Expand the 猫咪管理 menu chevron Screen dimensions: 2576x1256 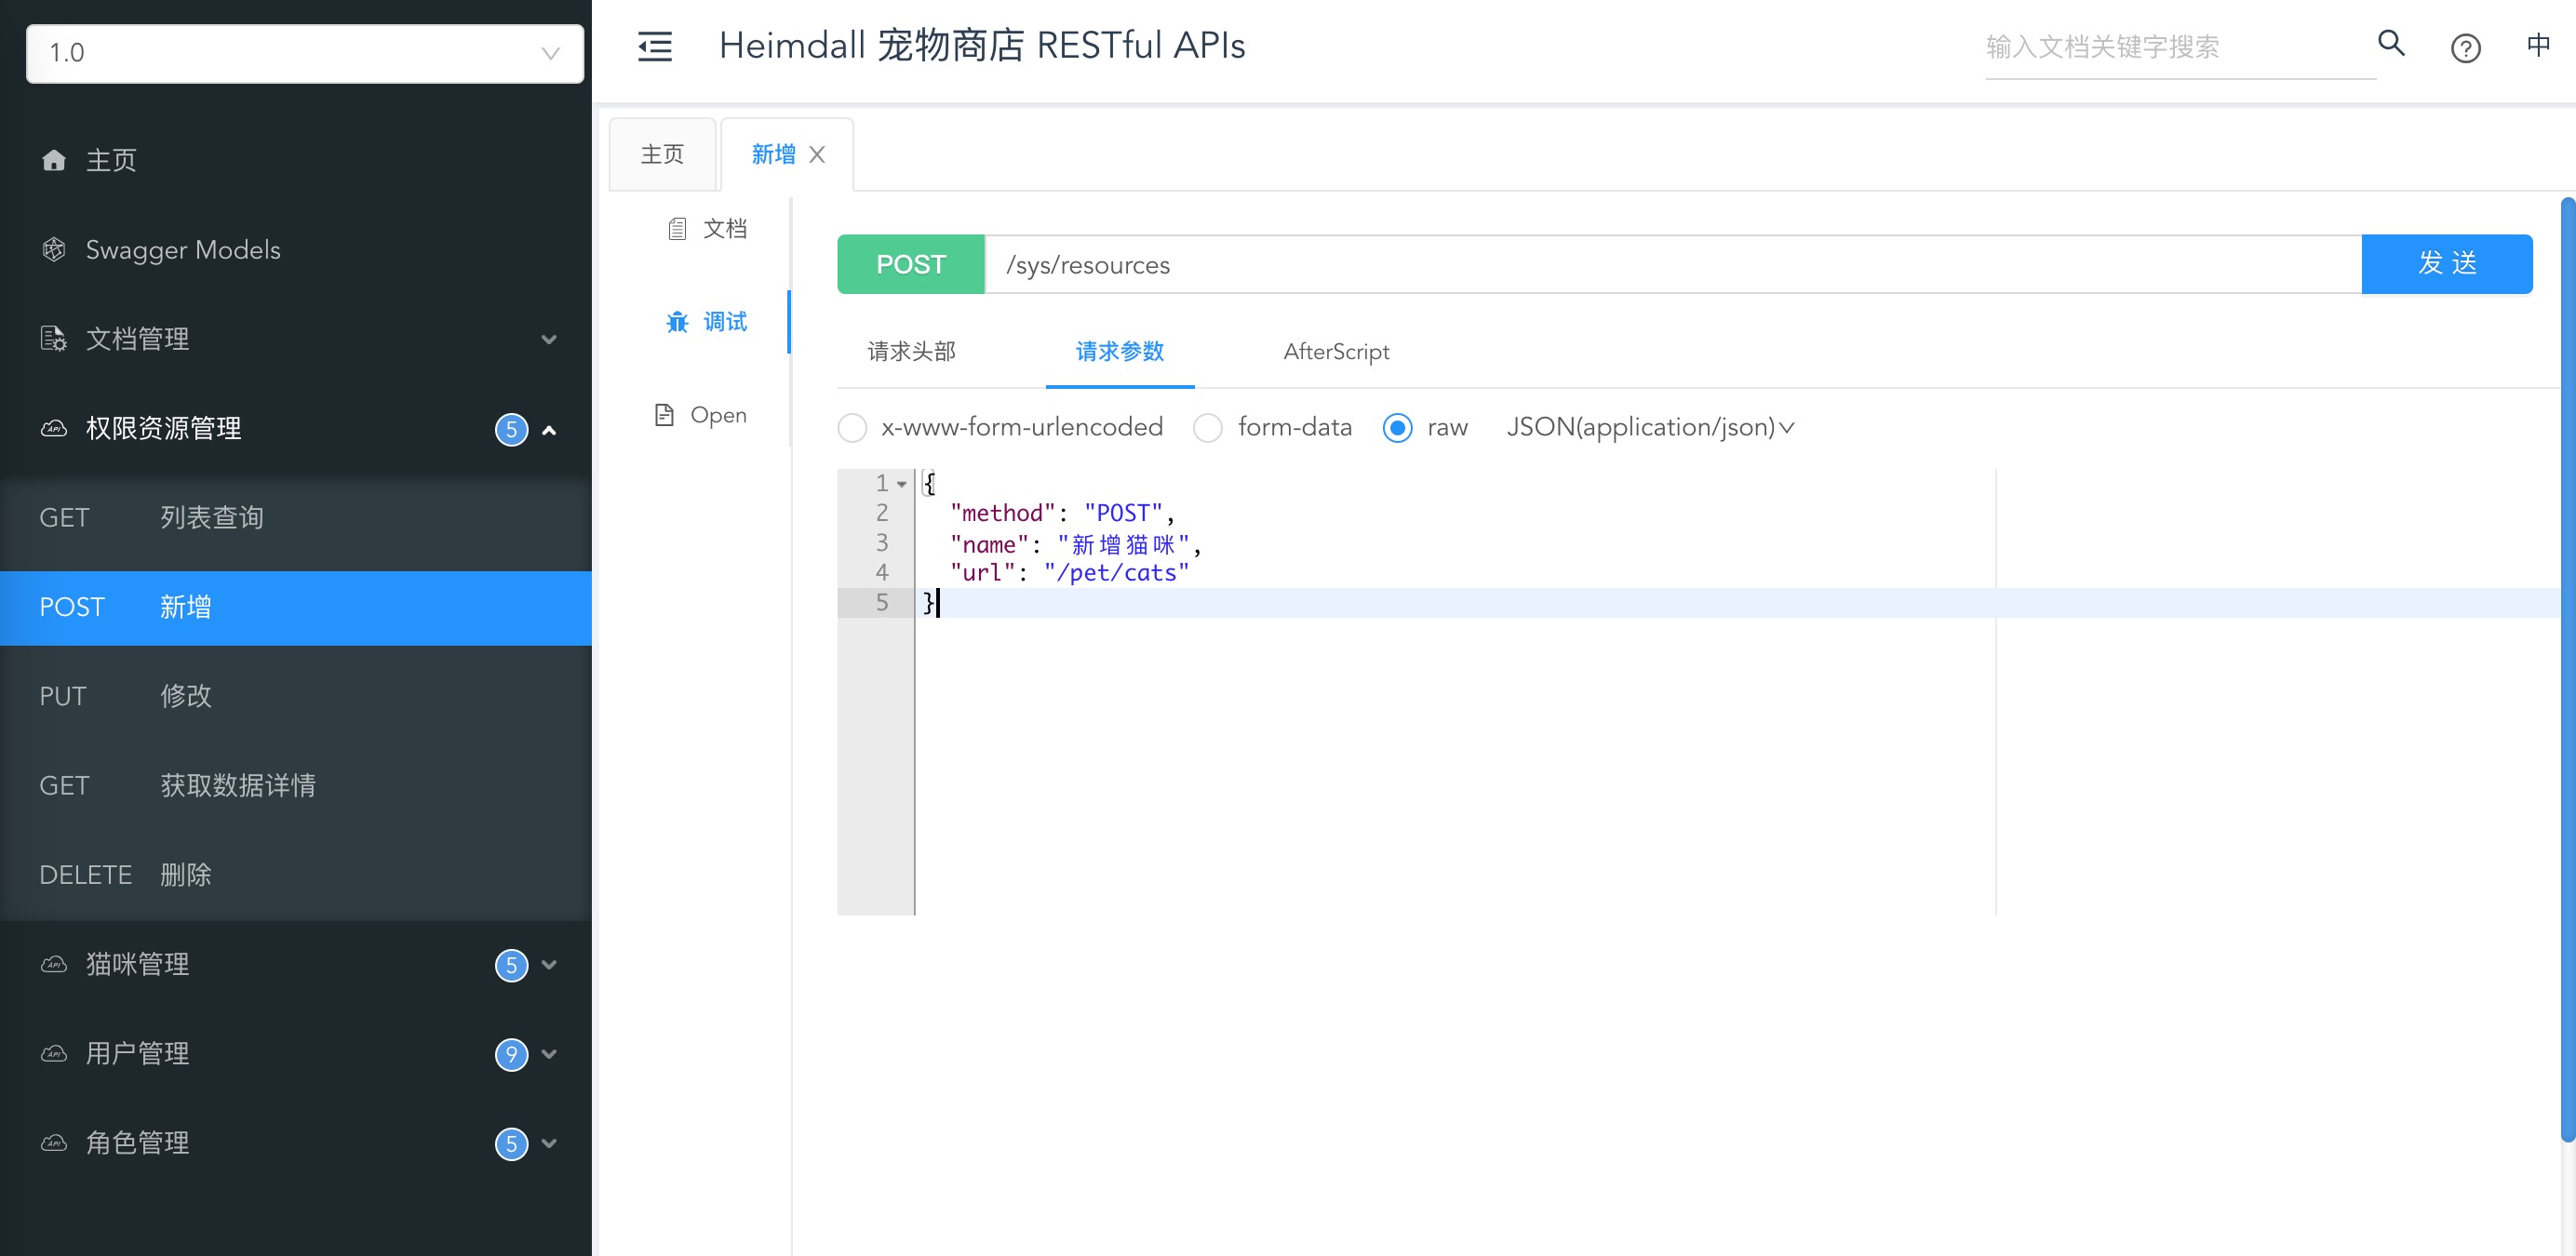click(x=549, y=965)
